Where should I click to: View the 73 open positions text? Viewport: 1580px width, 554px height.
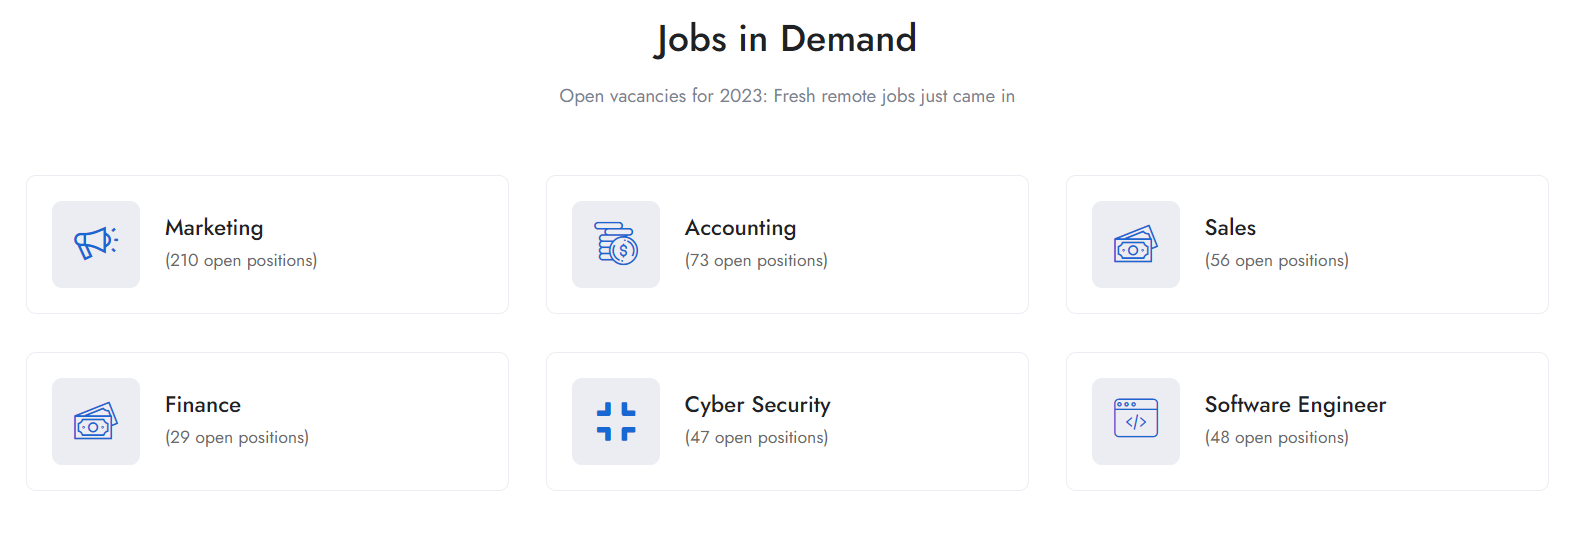click(756, 260)
